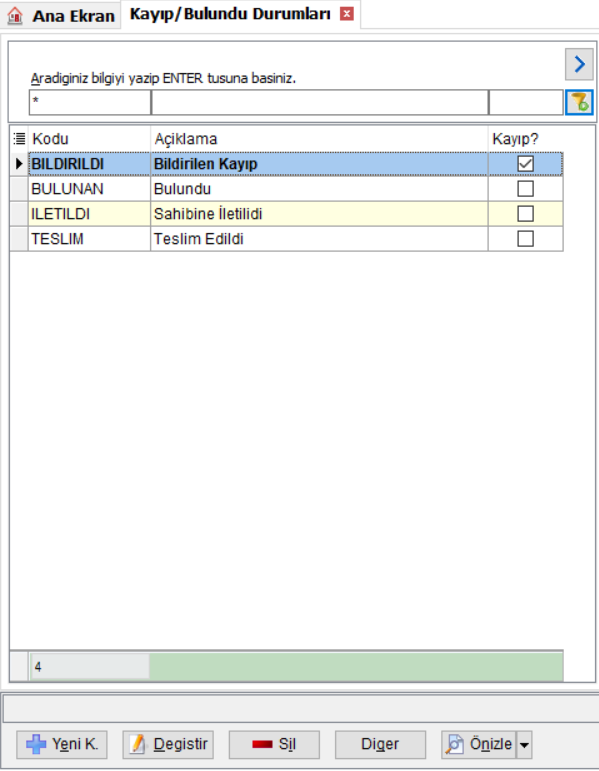Viewport: 599px width, 771px height.
Task: Click the Degistir button with pencil icon
Action: tap(168, 744)
